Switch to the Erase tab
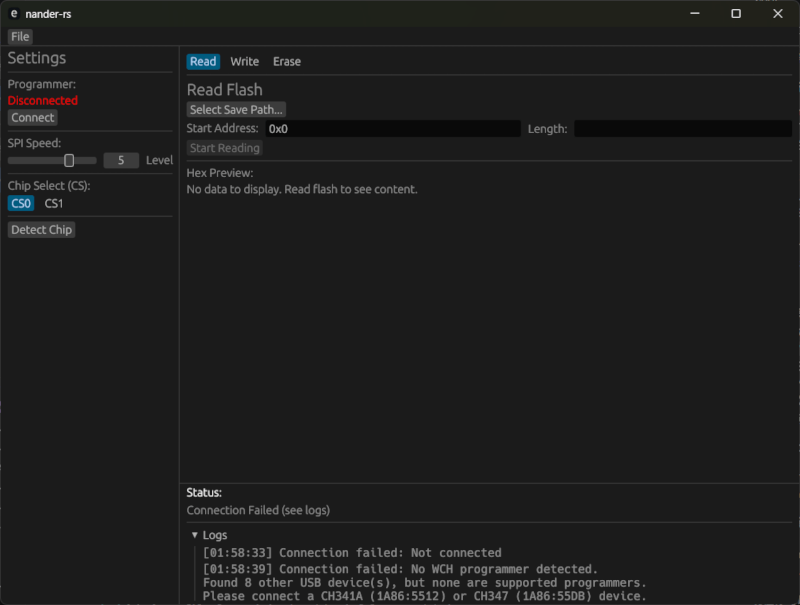Image resolution: width=800 pixels, height=605 pixels. (x=287, y=61)
